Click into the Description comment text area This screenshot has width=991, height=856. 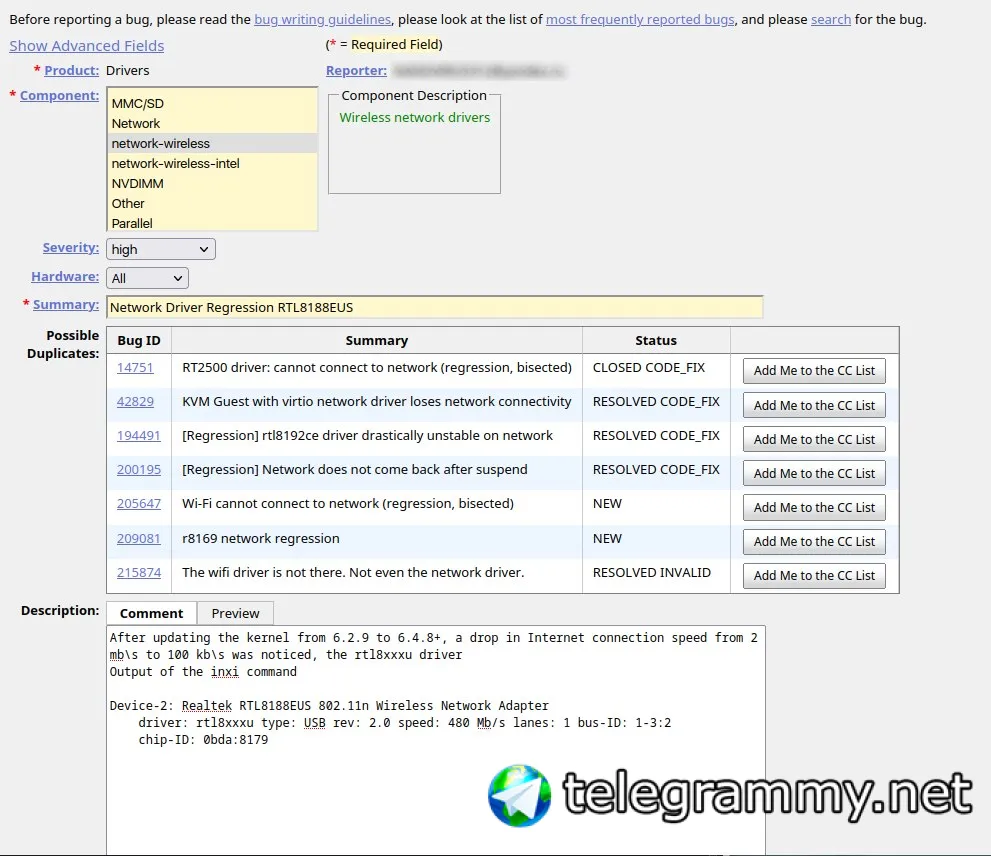click(x=435, y=740)
